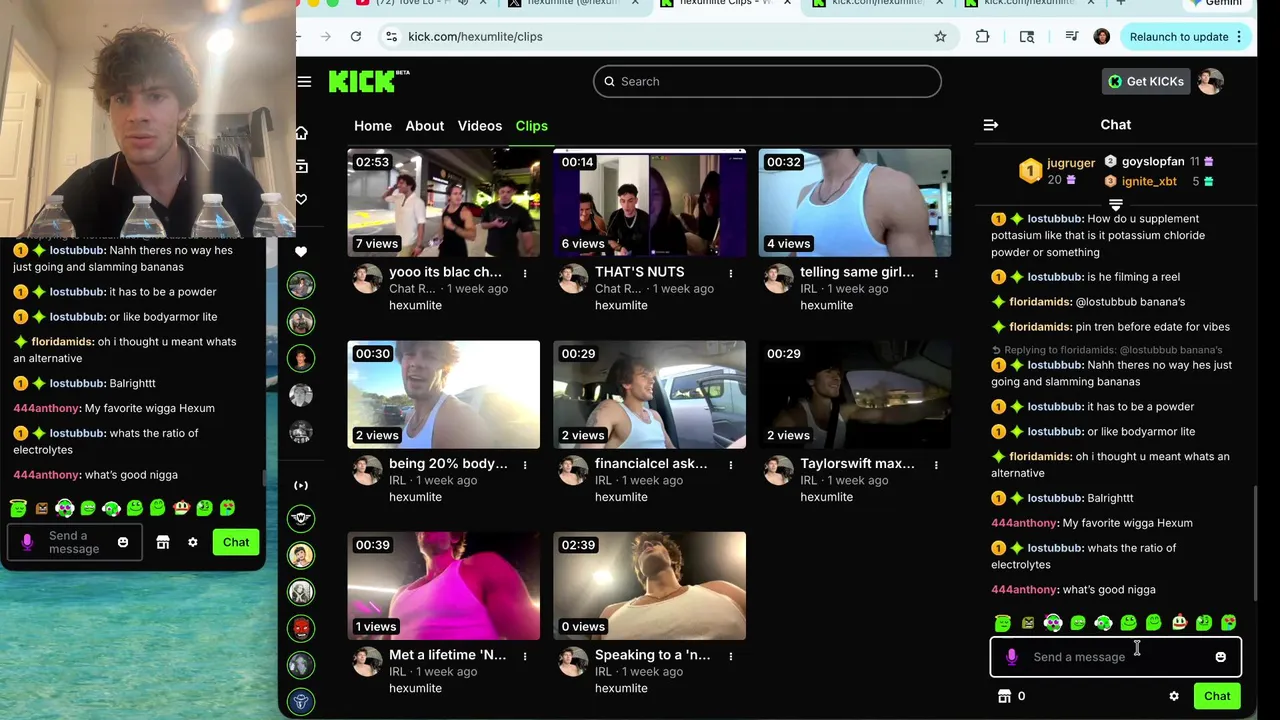Click the Relaunch to update button

[x=1187, y=36]
